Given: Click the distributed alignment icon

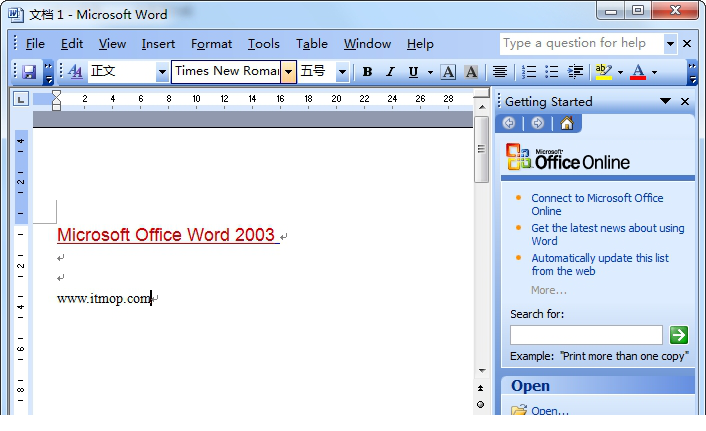Looking at the screenshot, I should (x=499, y=72).
